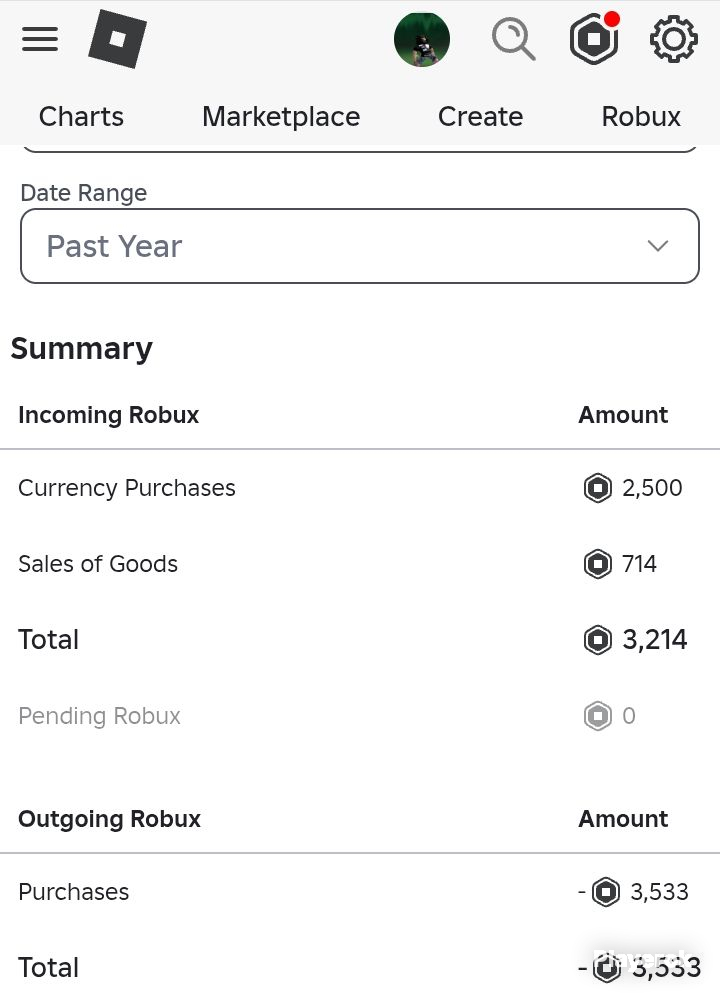Image resolution: width=720 pixels, height=997 pixels.
Task: Click the chevron arrow in Date Range box
Action: pos(658,246)
